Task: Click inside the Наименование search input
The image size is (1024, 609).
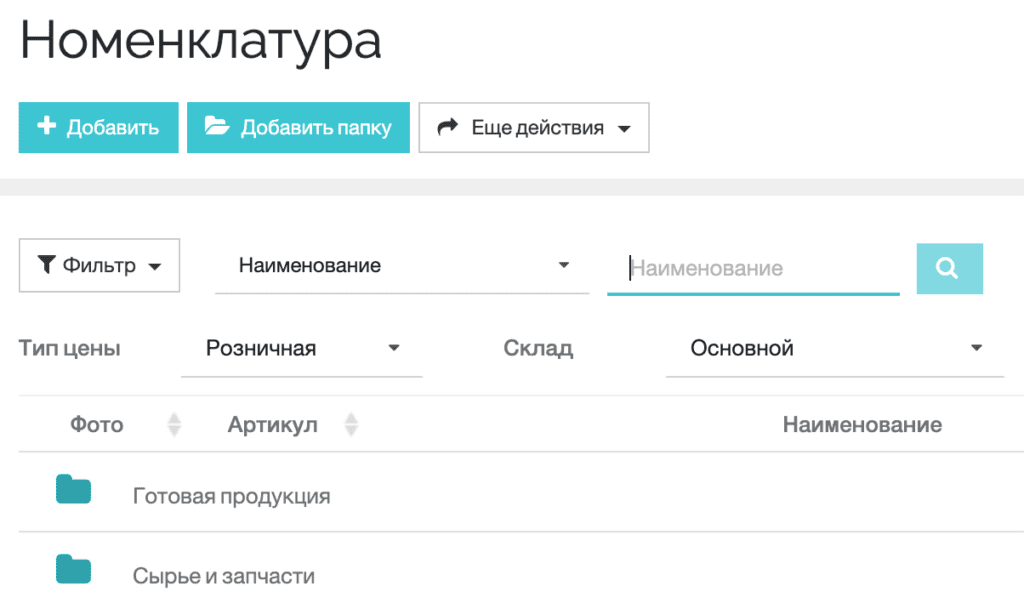Action: click(750, 268)
